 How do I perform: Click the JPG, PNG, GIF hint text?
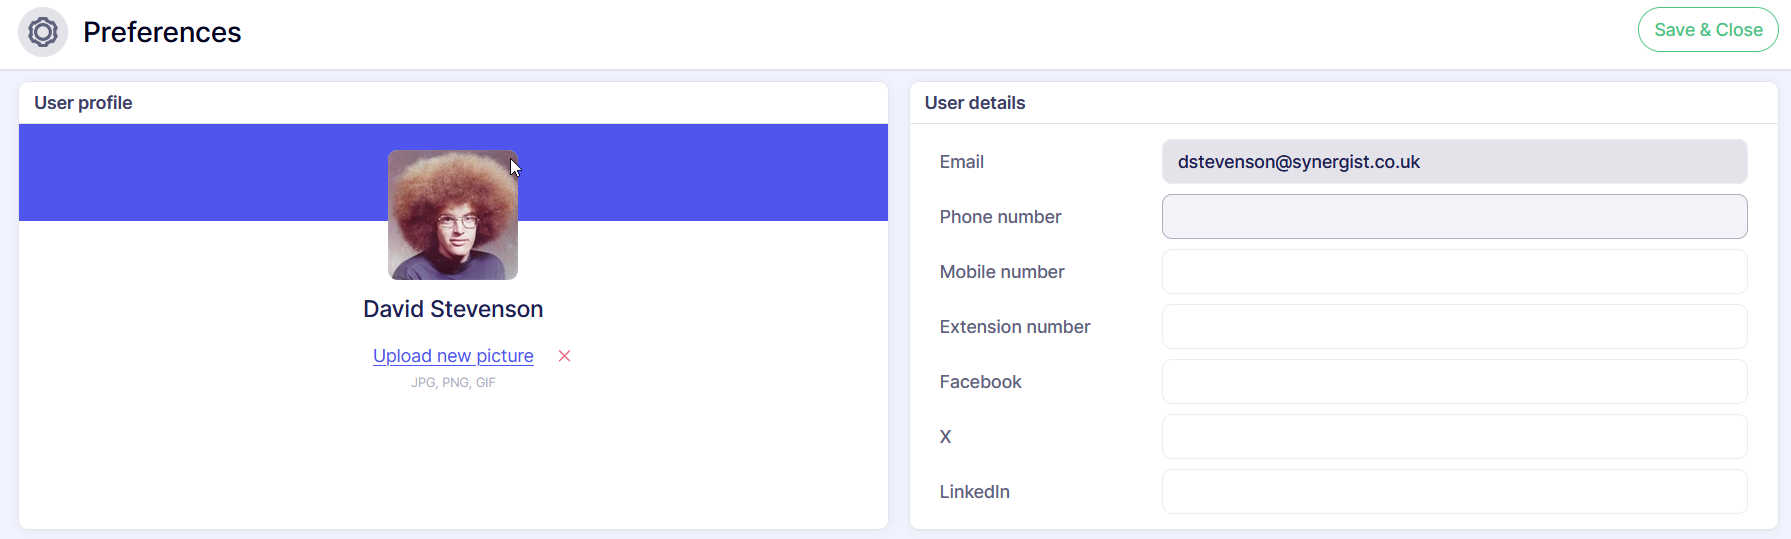coord(453,383)
